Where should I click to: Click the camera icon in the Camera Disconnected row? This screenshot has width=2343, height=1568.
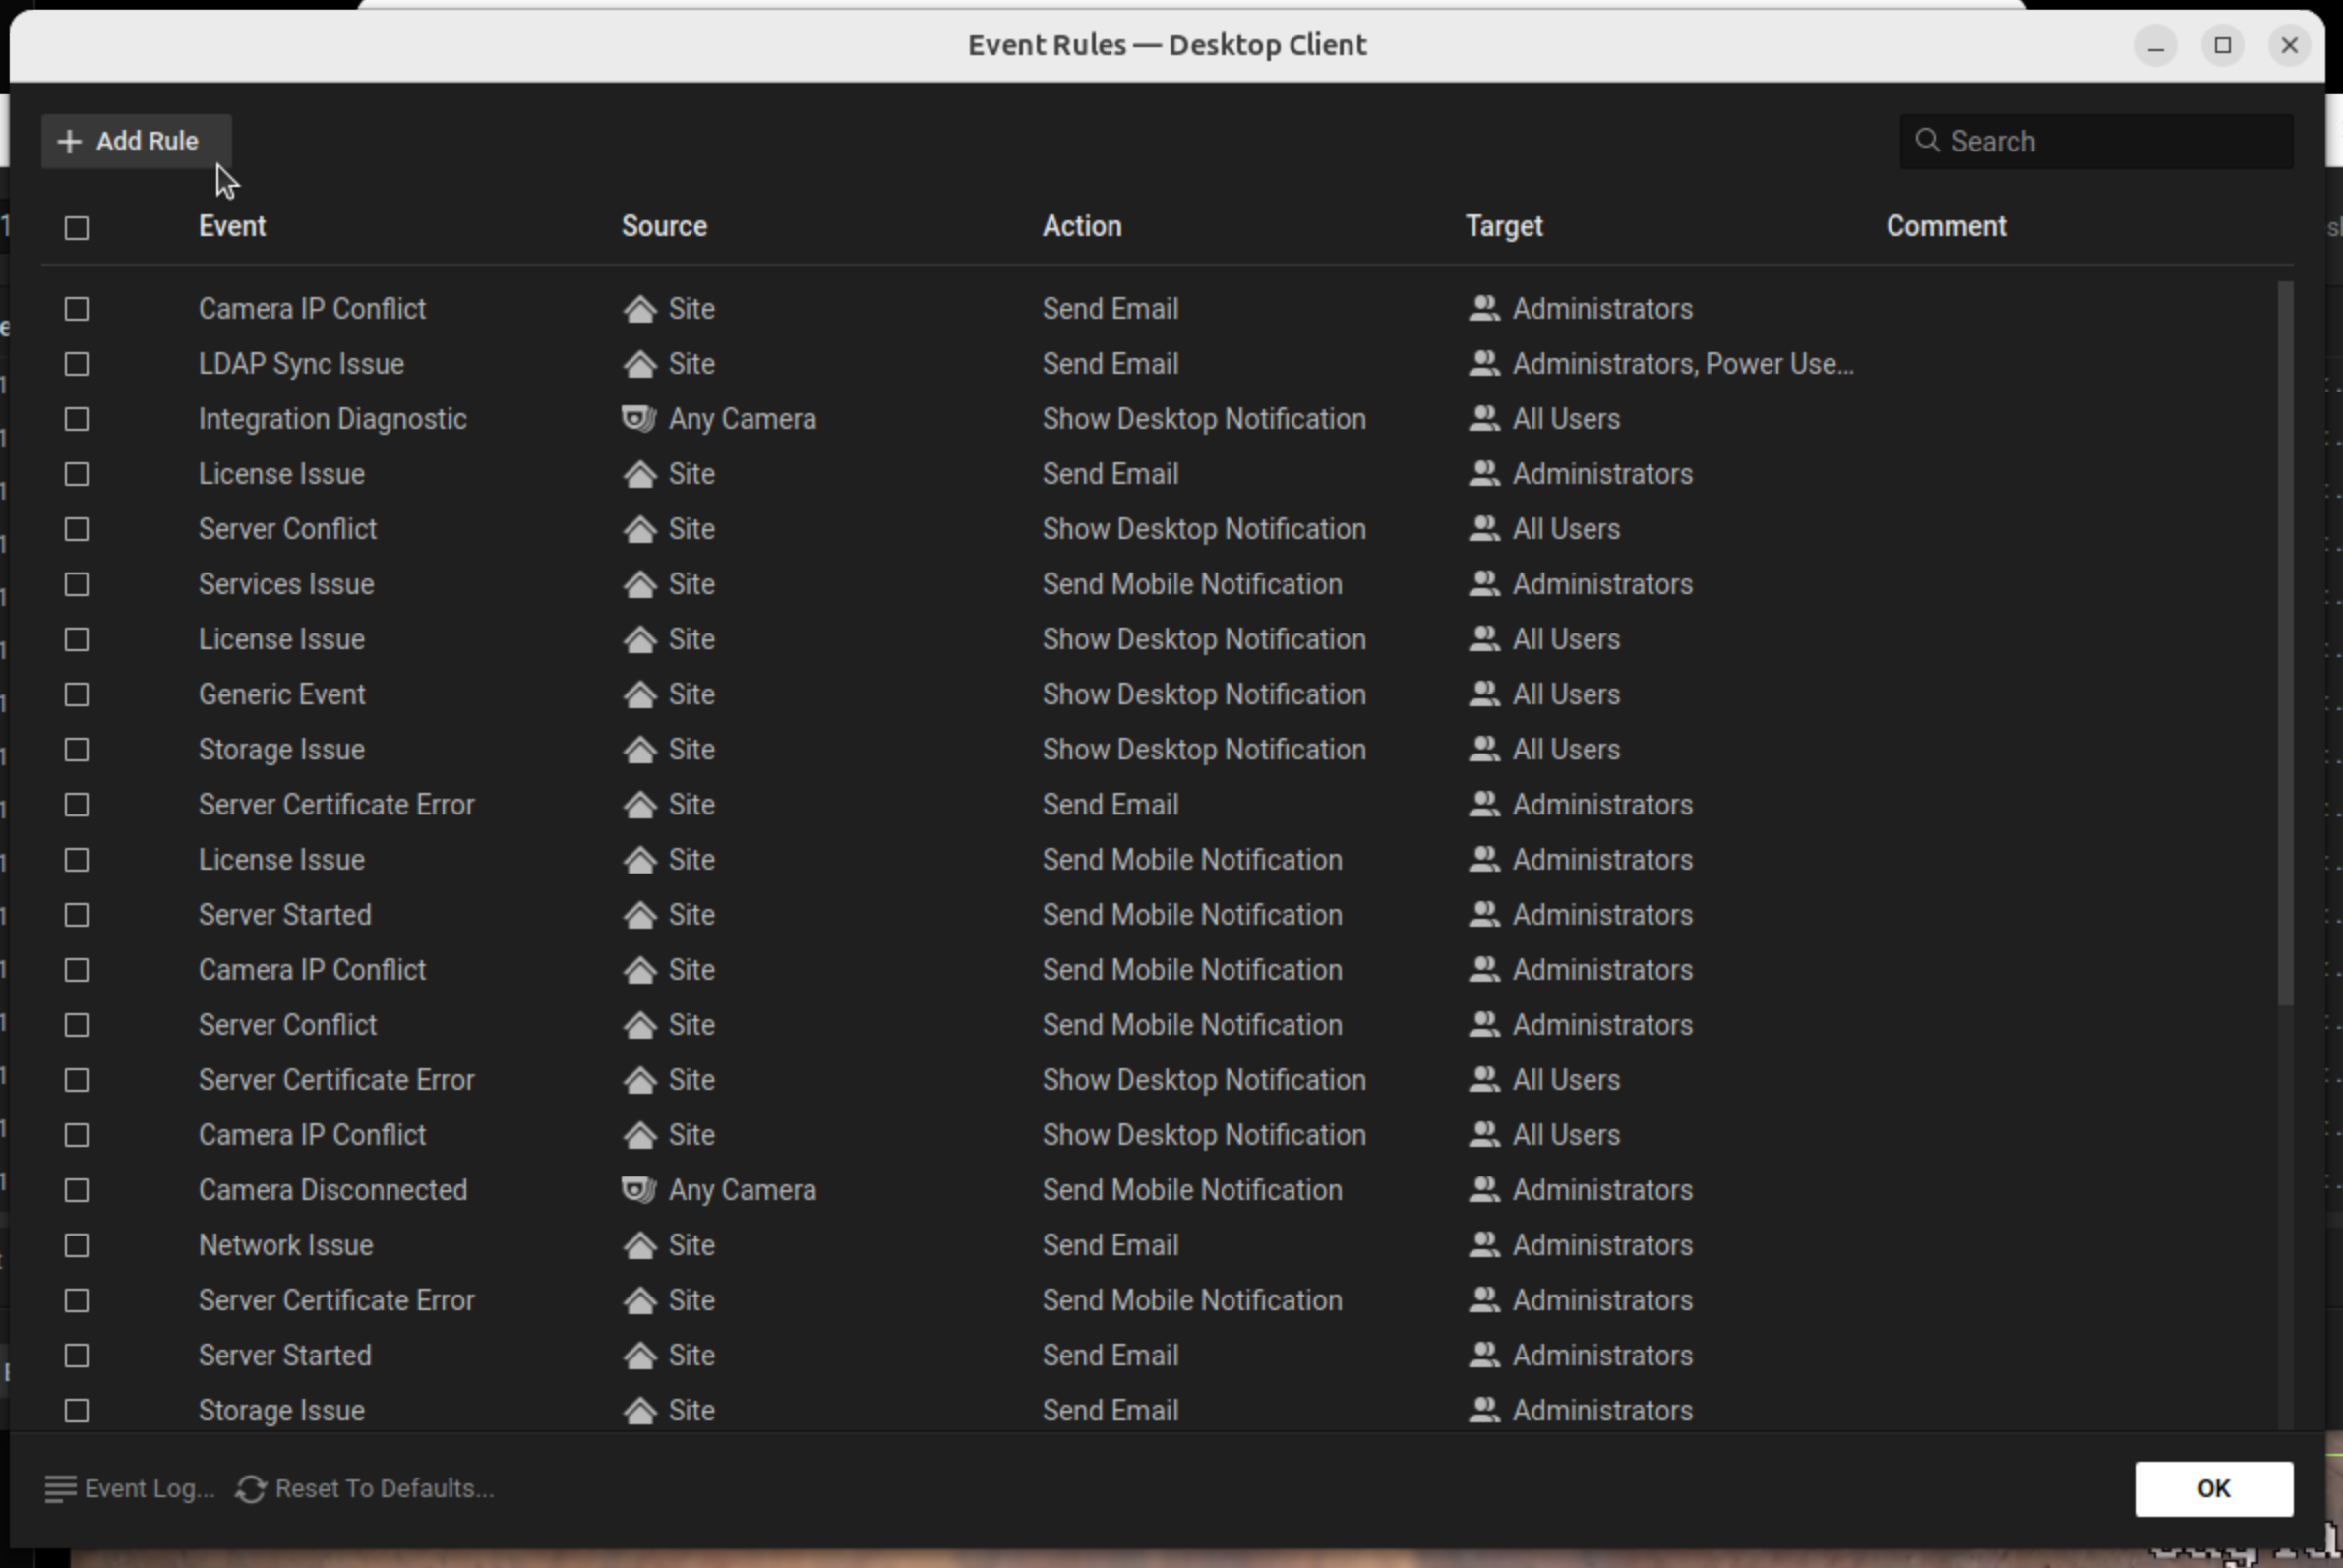point(638,1189)
